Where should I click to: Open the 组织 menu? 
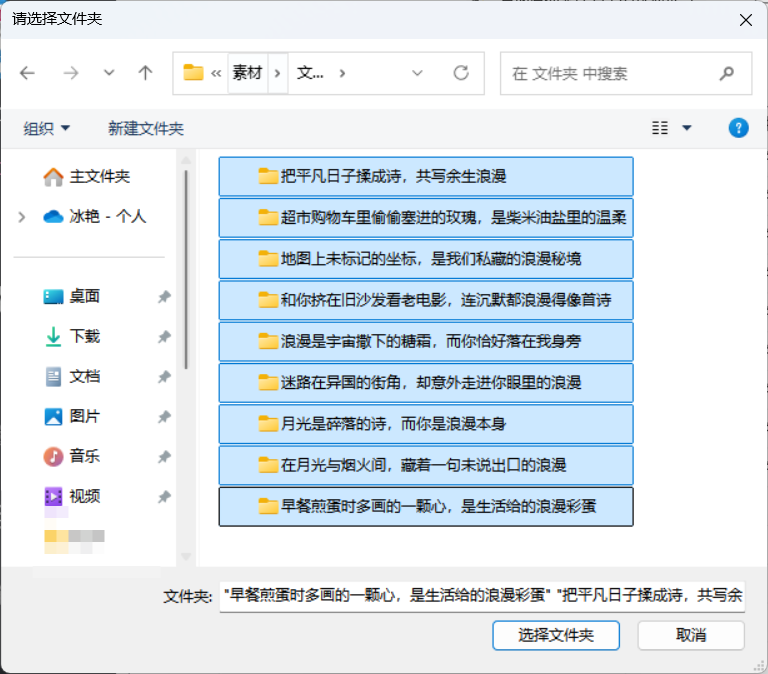coord(47,129)
